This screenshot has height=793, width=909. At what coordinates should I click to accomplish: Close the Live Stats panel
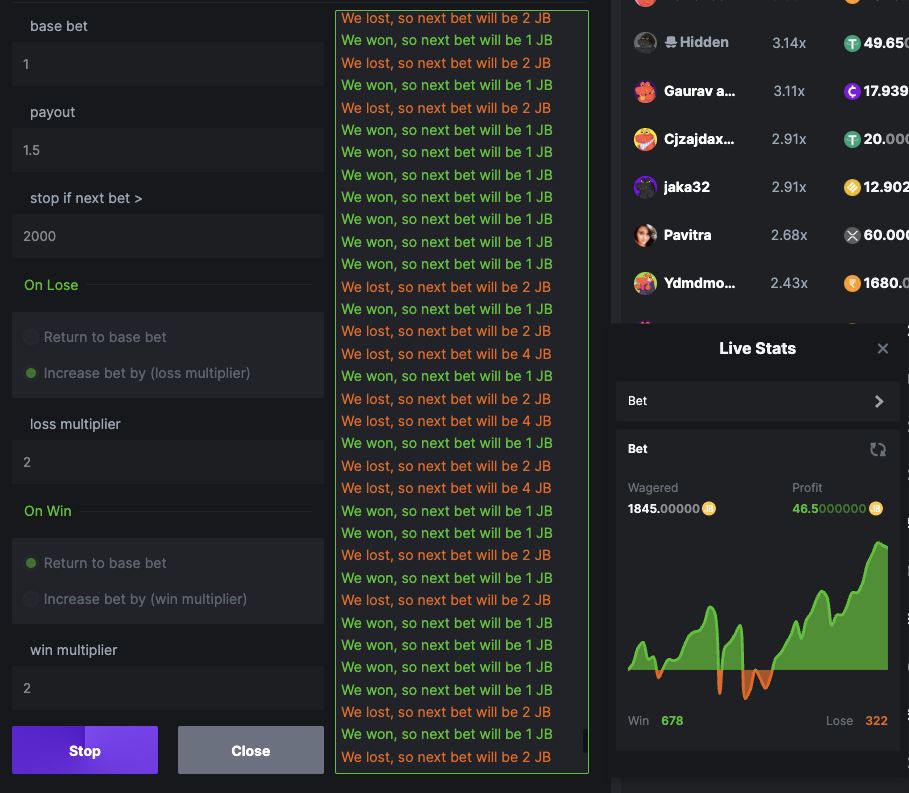coord(882,348)
